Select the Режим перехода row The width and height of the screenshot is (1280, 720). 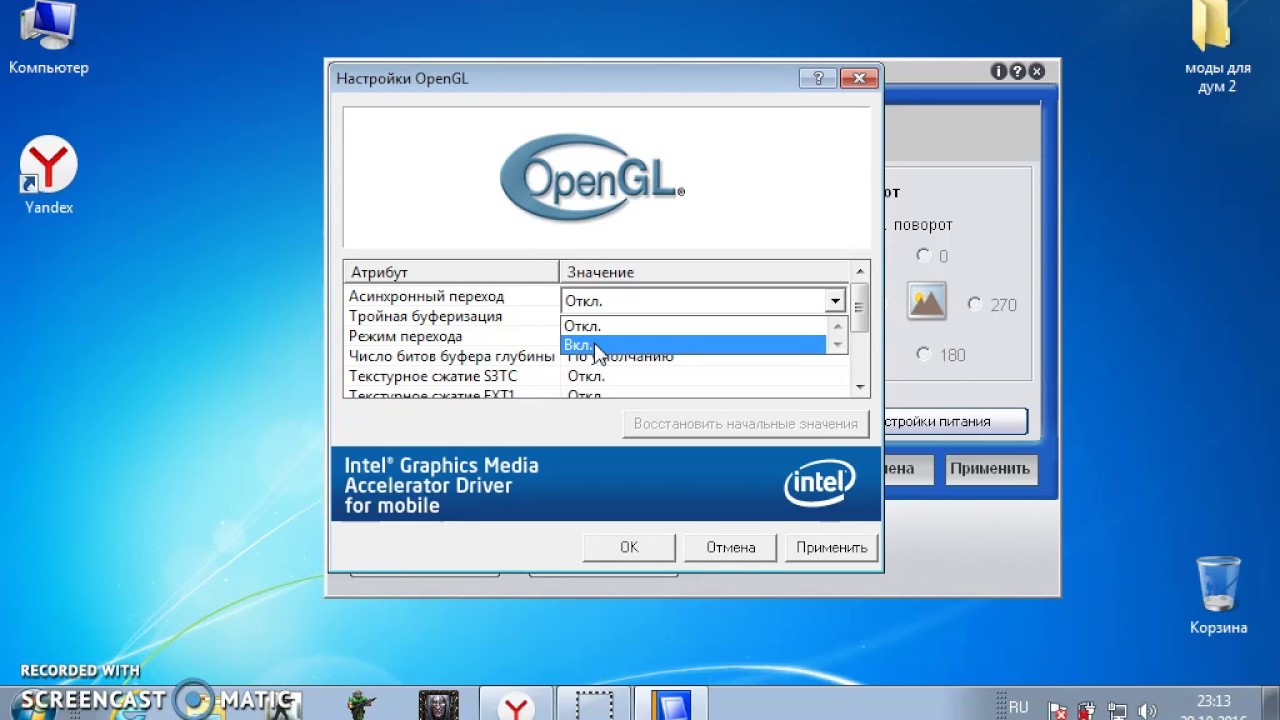pyautogui.click(x=452, y=336)
